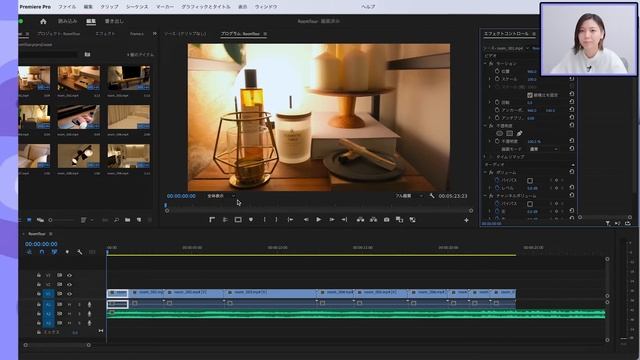The width and height of the screenshot is (640, 360).
Task: Step forward one frame in program monitor
Action: tap(332, 220)
